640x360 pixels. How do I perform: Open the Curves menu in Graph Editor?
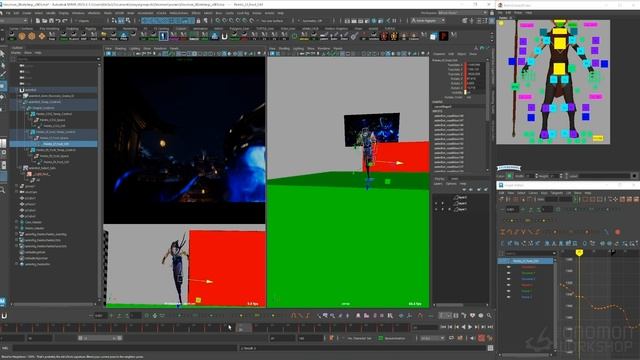[533, 193]
